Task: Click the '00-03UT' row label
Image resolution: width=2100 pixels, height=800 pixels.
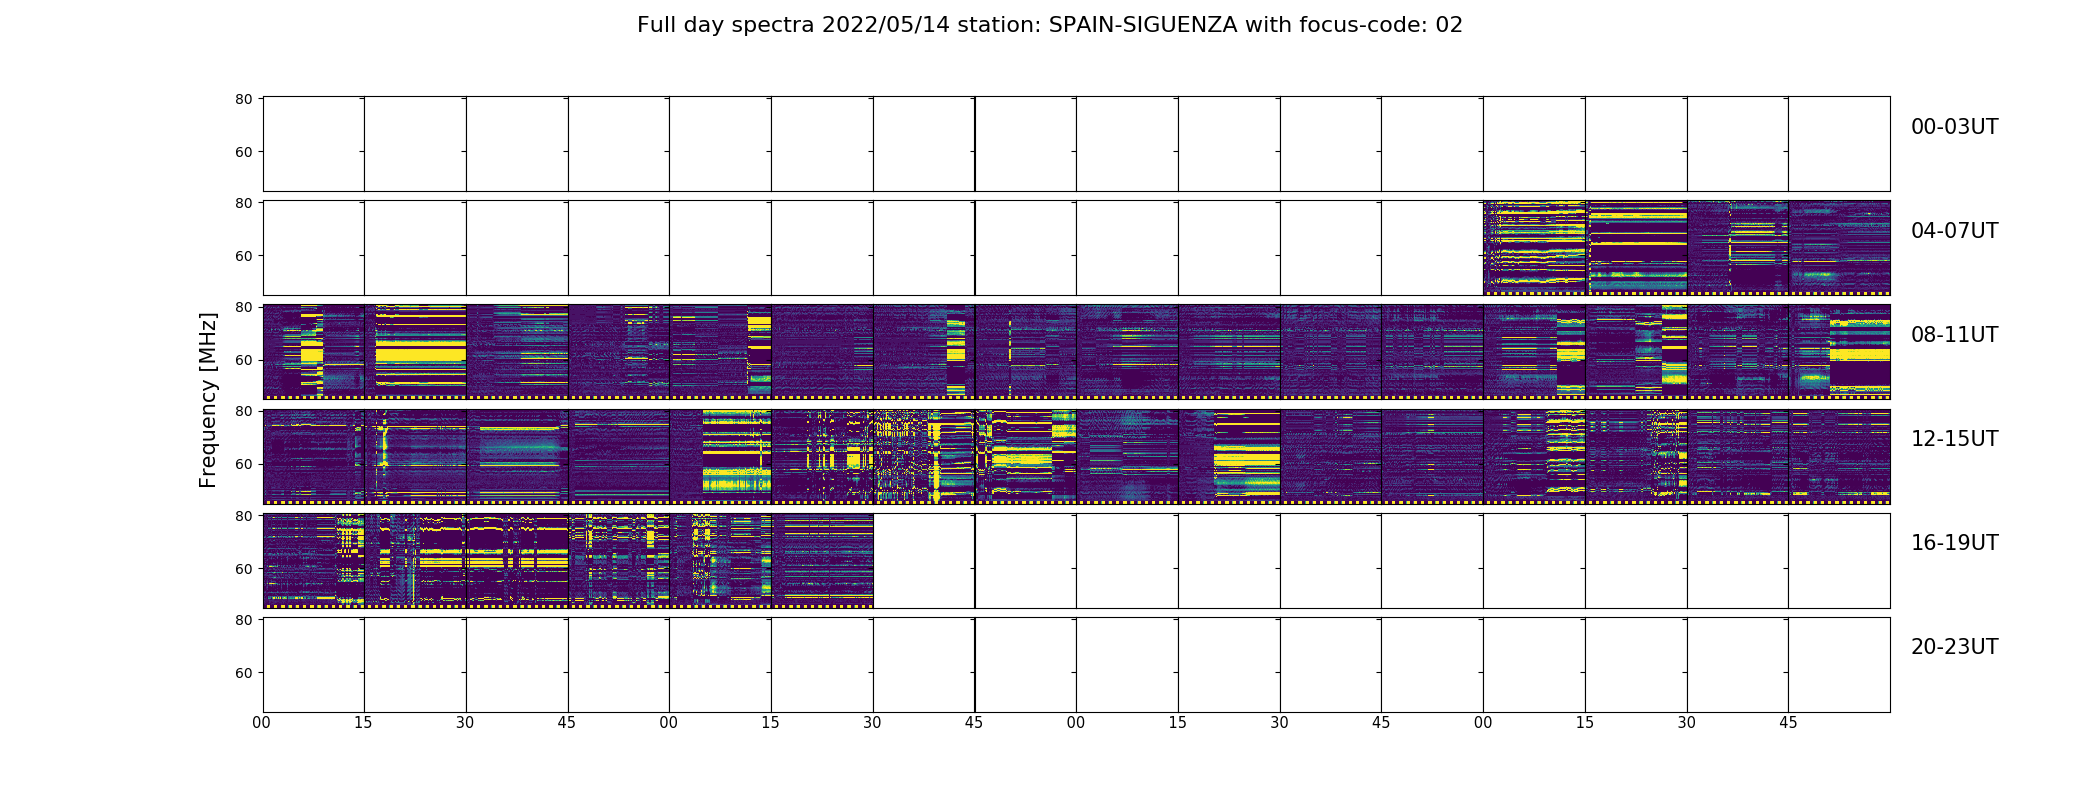Action: point(1954,127)
